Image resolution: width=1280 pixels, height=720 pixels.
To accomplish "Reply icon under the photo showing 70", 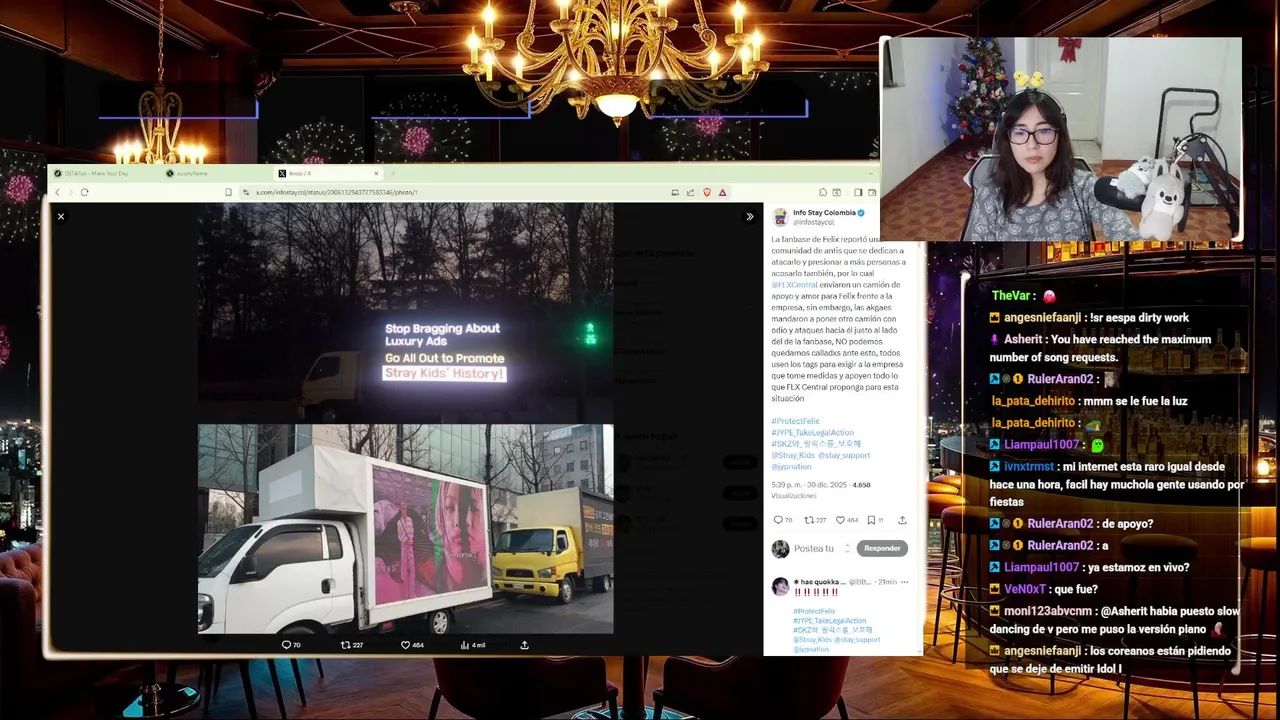I will (291, 645).
